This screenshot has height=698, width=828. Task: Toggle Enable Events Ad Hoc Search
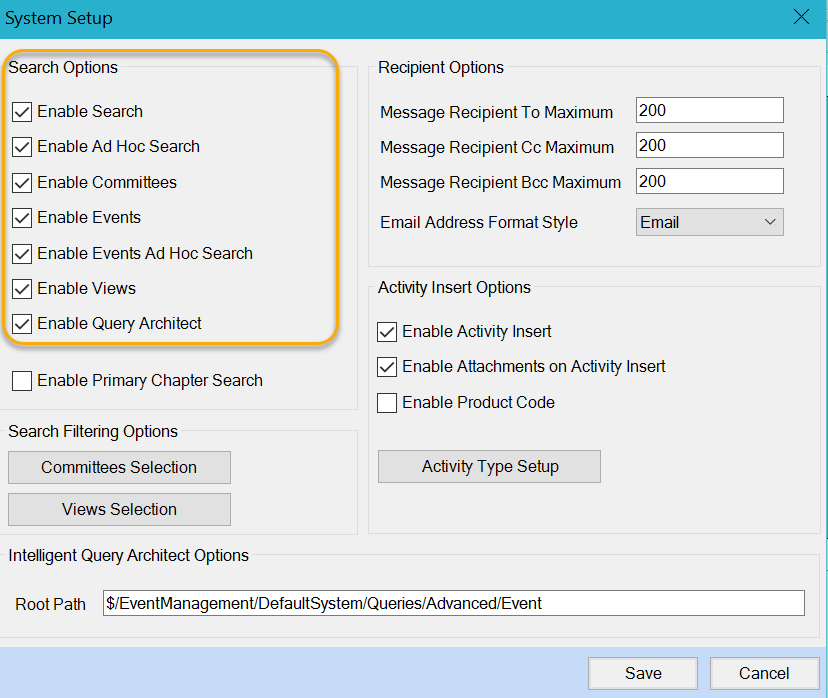22,254
